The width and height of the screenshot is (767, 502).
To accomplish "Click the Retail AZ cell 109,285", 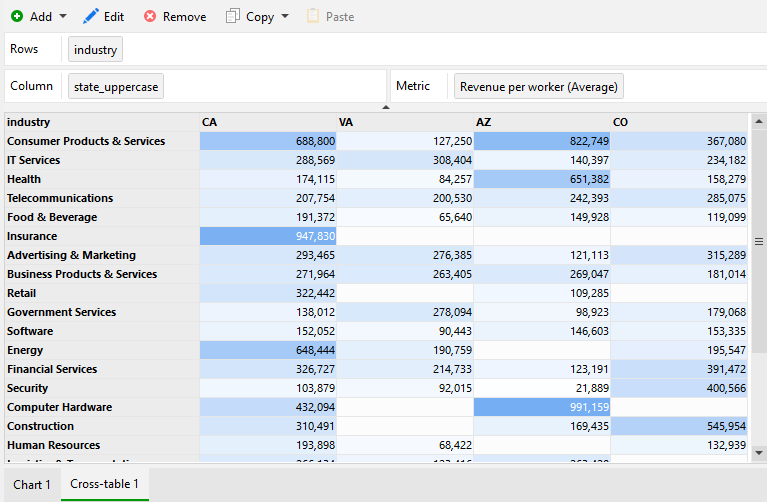I will [542, 293].
